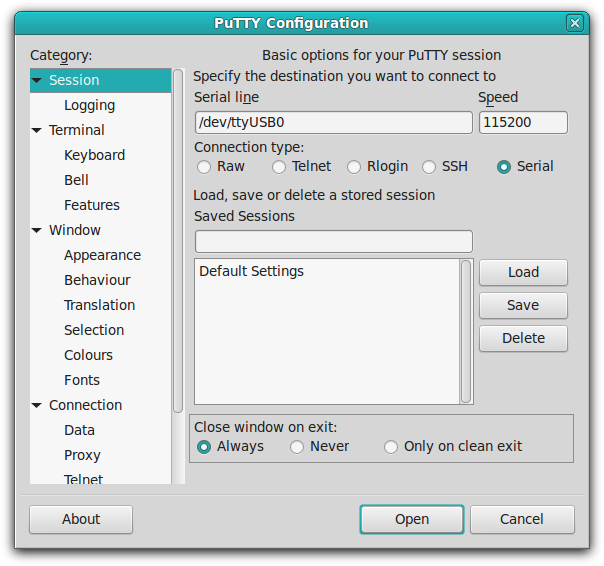This screenshot has height=566, width=604.
Task: Select Default Settings in sessions list
Action: coord(327,271)
